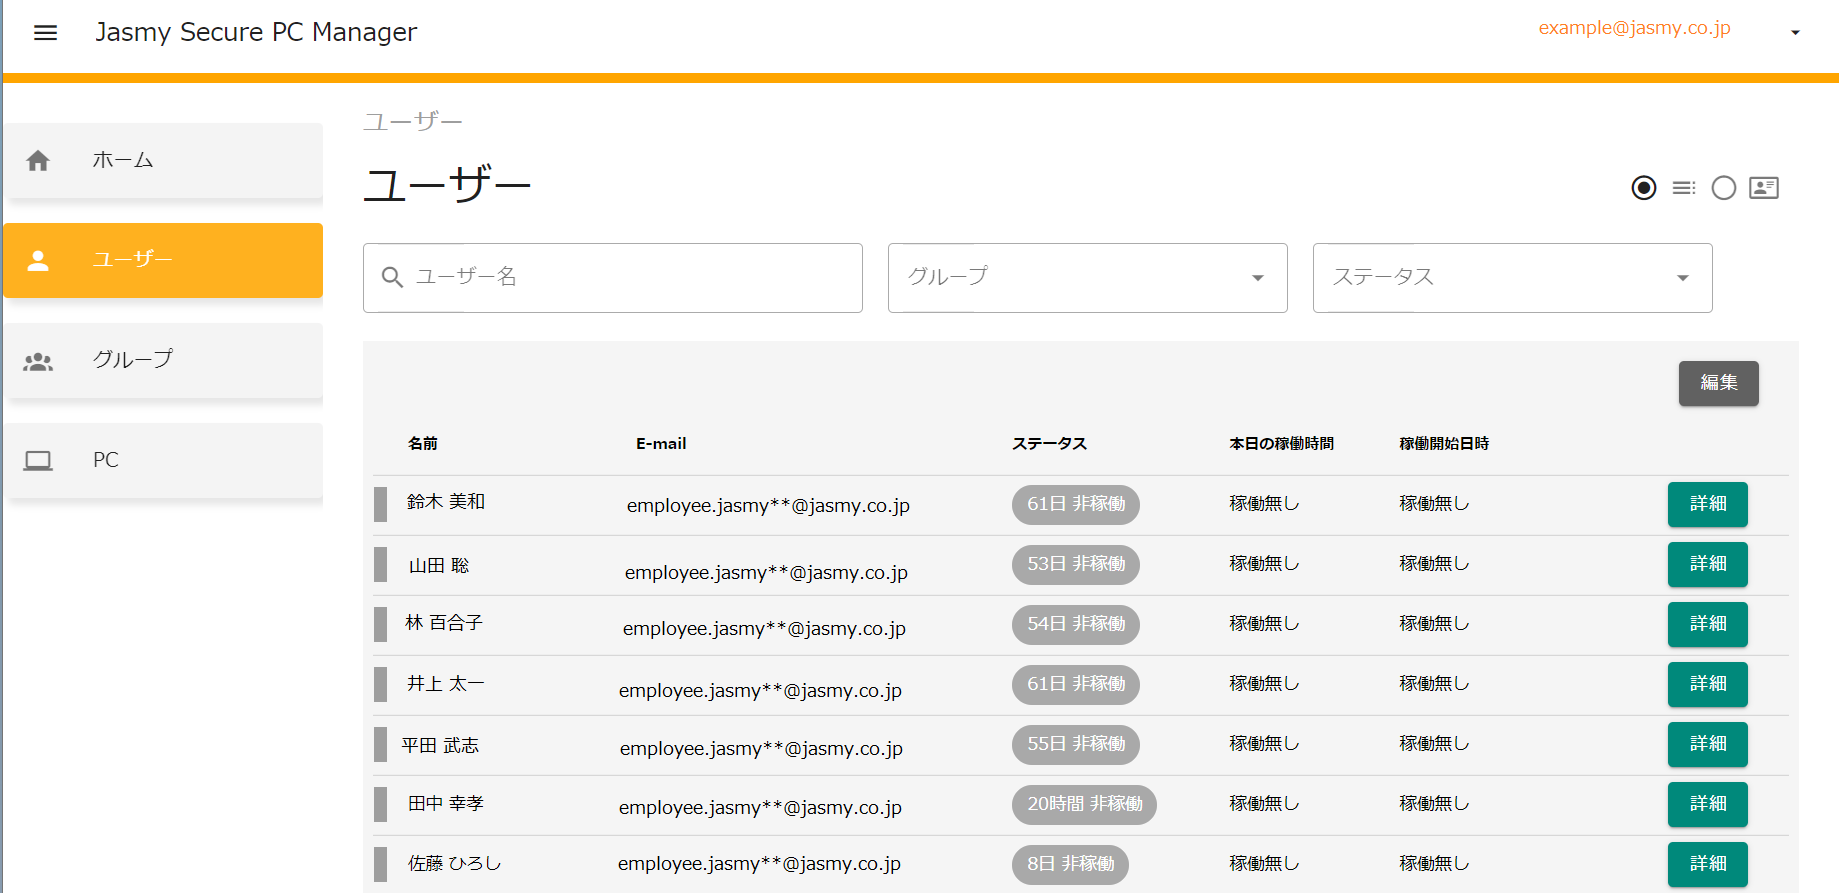The image size is (1839, 893).
Task: Click example@jasmy.co.jp account link
Action: [1634, 28]
